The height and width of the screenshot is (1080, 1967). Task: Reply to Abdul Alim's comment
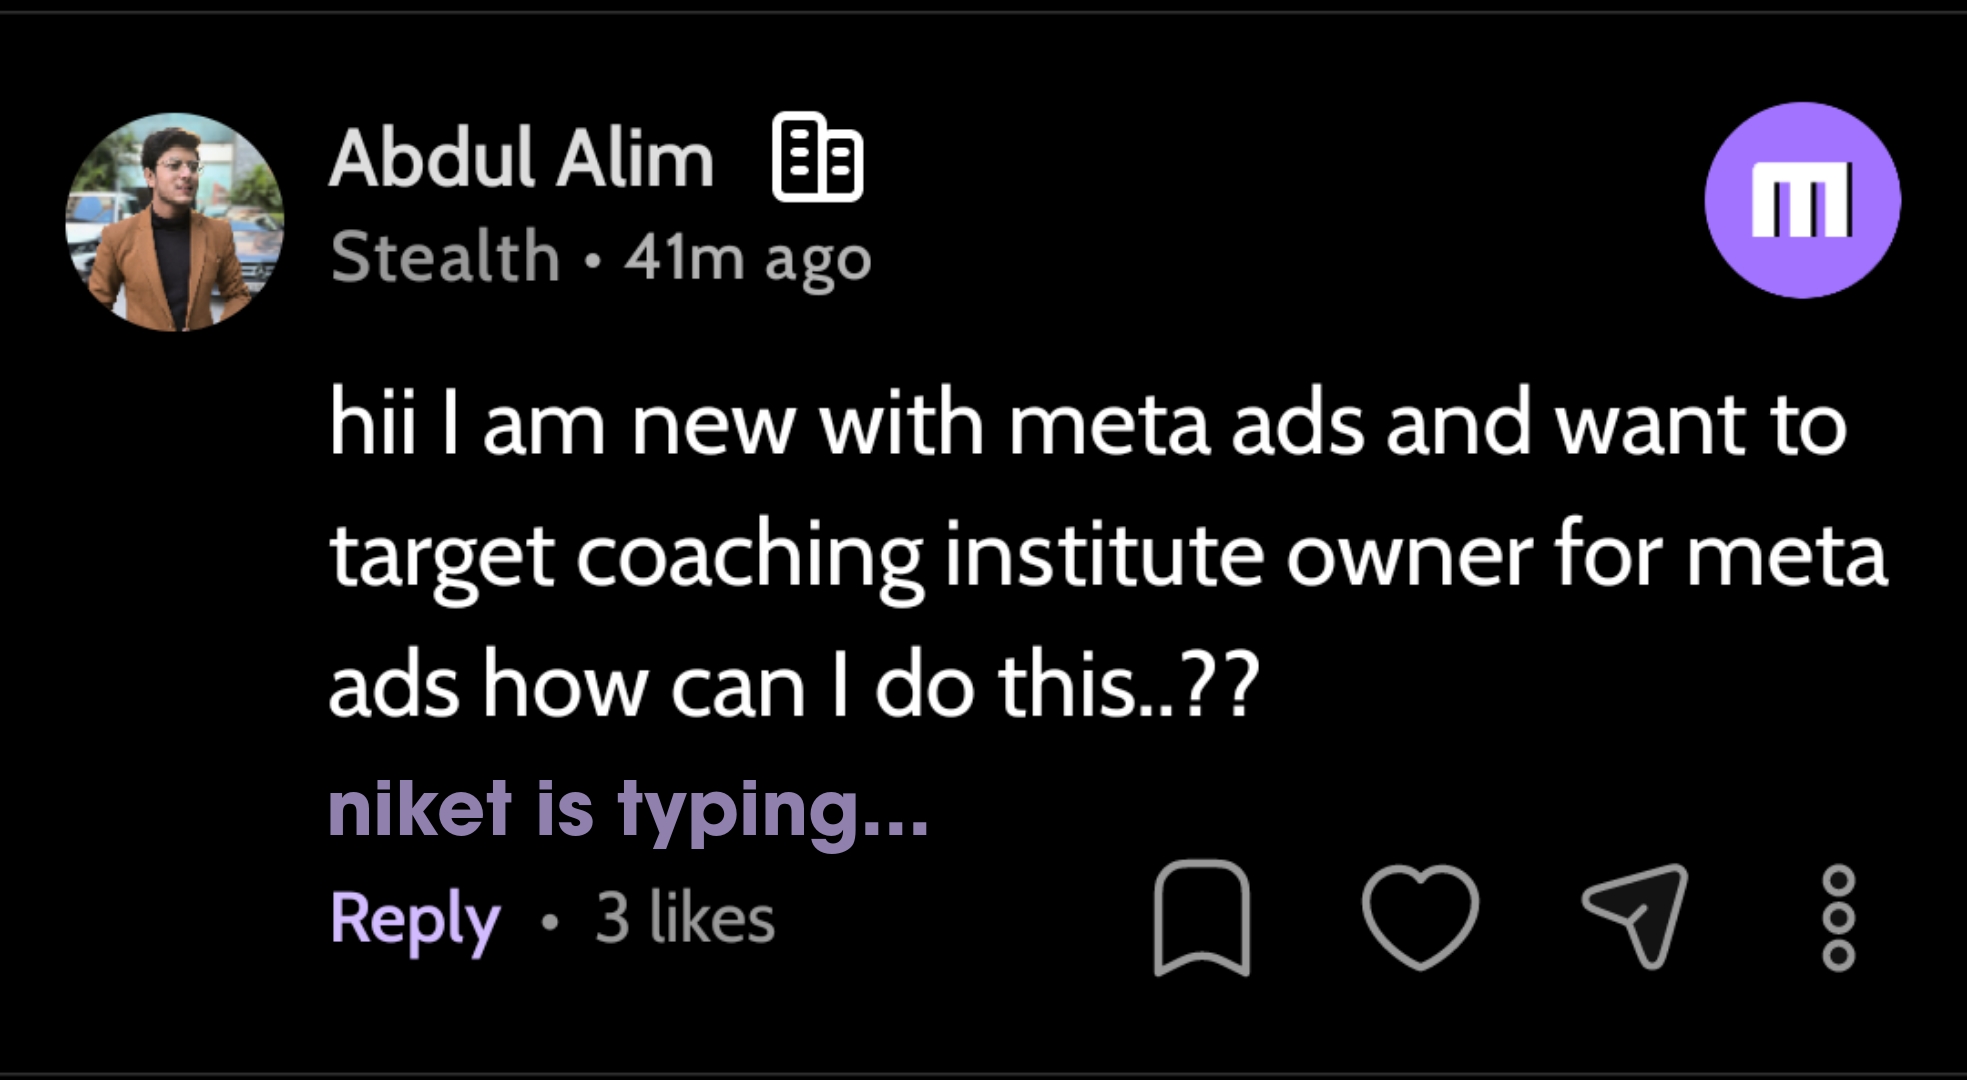pos(415,918)
